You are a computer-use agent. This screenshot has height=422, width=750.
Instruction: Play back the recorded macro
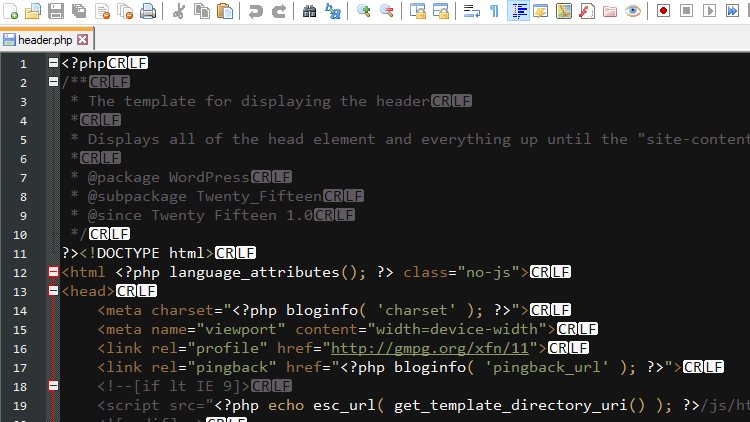click(x=709, y=11)
